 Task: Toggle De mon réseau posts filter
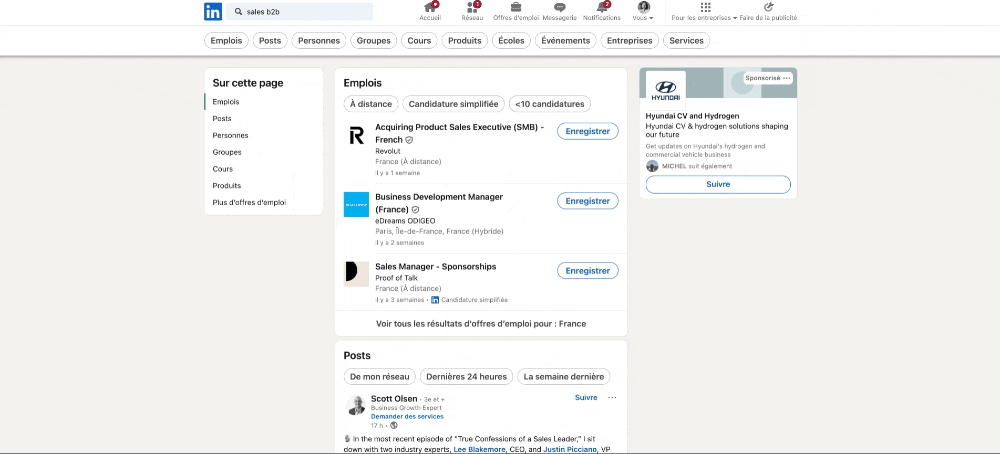point(379,377)
